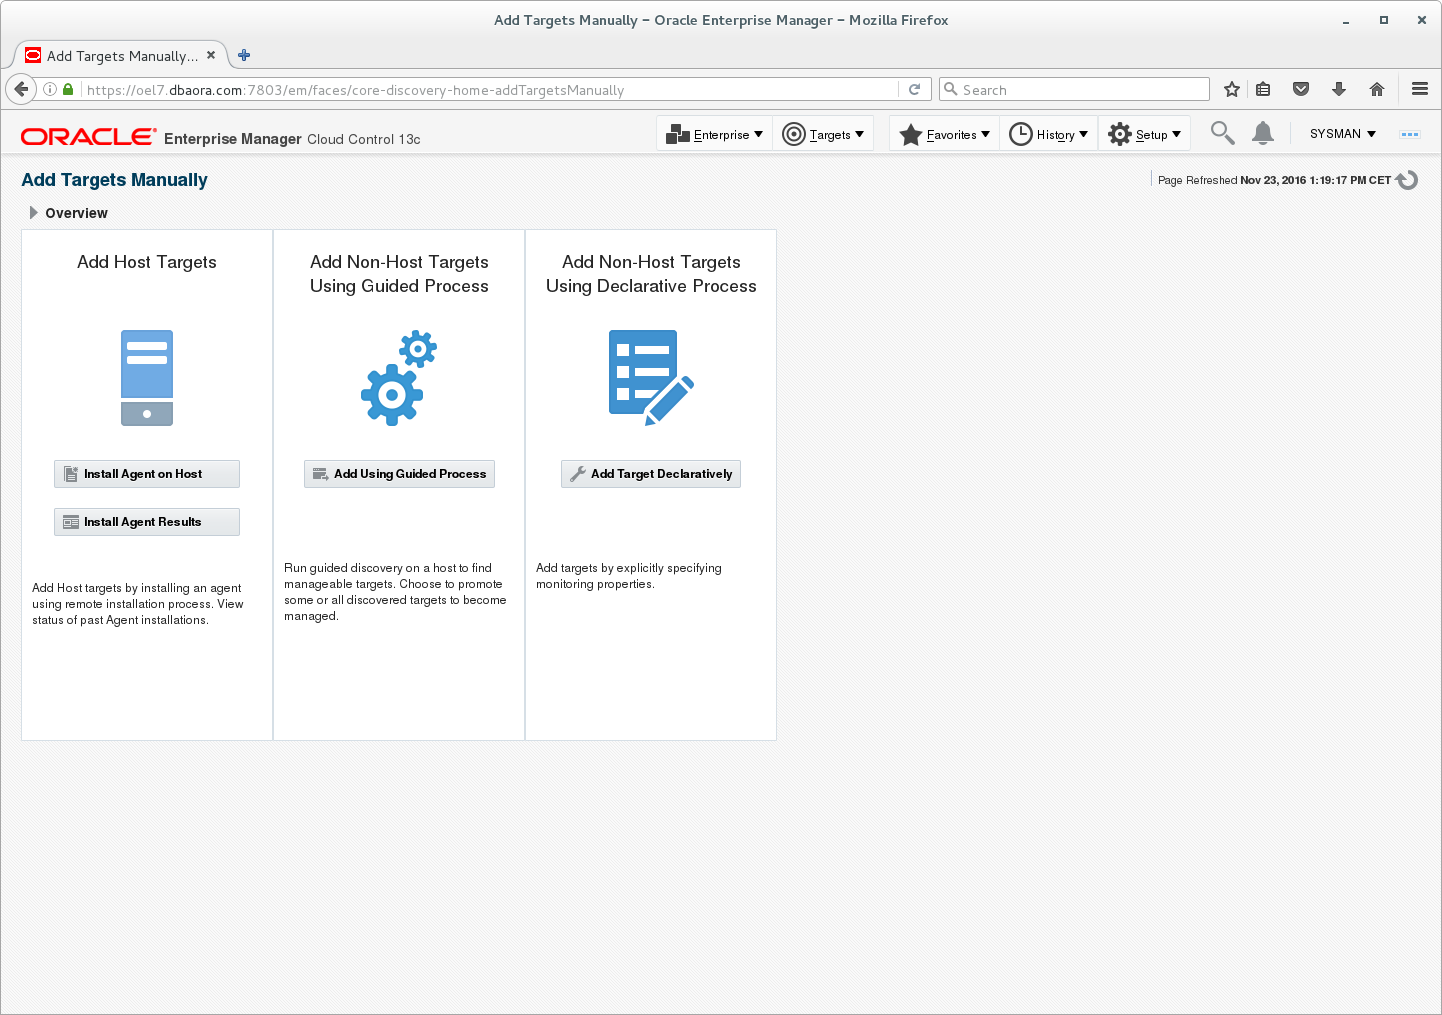The width and height of the screenshot is (1442, 1015).
Task: Select the Add Targets Manually browser tab
Action: click(120, 55)
